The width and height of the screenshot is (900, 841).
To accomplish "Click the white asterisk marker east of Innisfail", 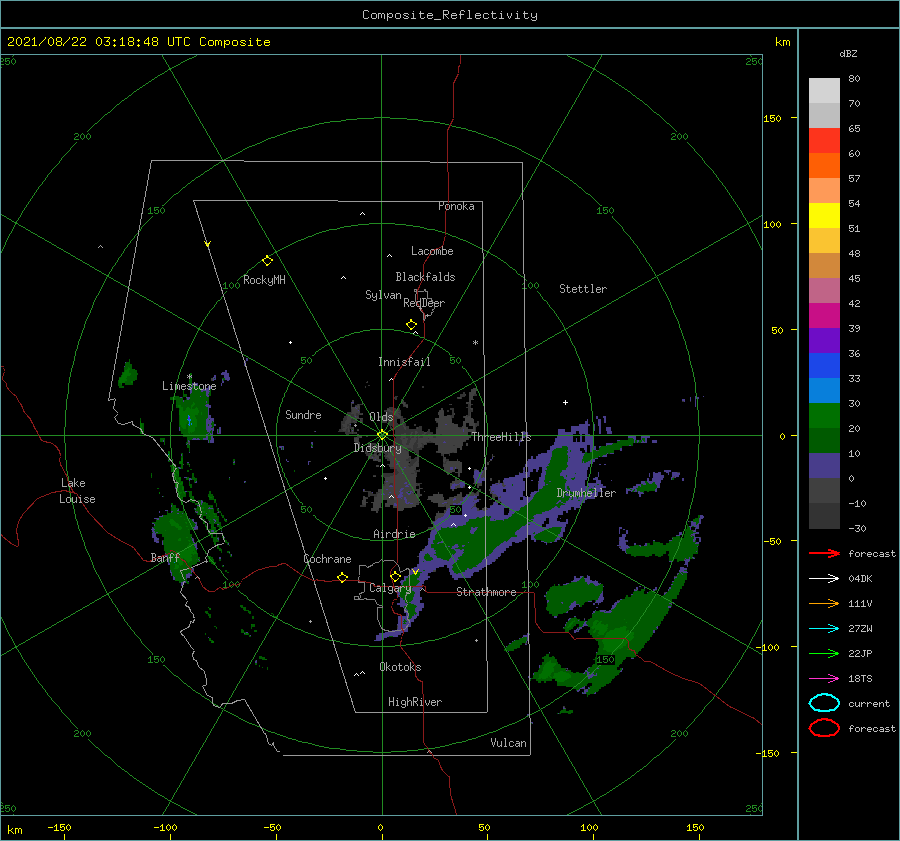I will click(x=475, y=343).
